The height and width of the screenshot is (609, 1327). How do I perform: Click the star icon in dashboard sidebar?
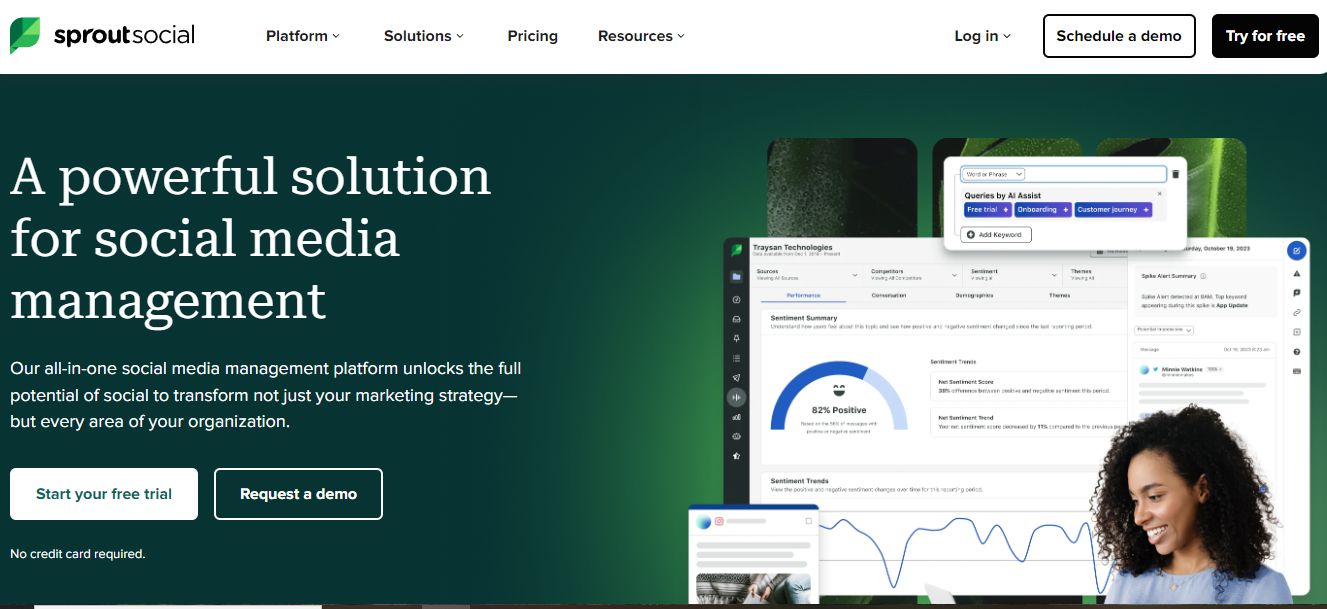[737, 455]
